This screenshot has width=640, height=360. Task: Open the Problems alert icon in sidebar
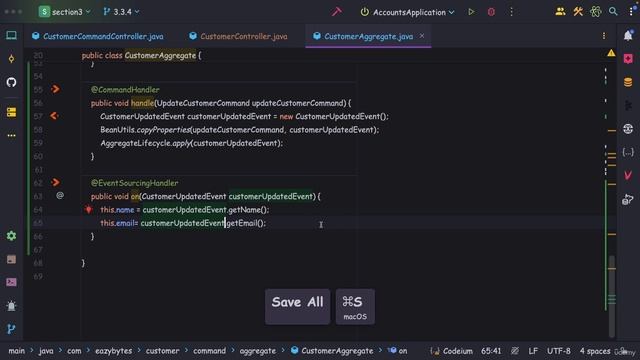pos(11,306)
